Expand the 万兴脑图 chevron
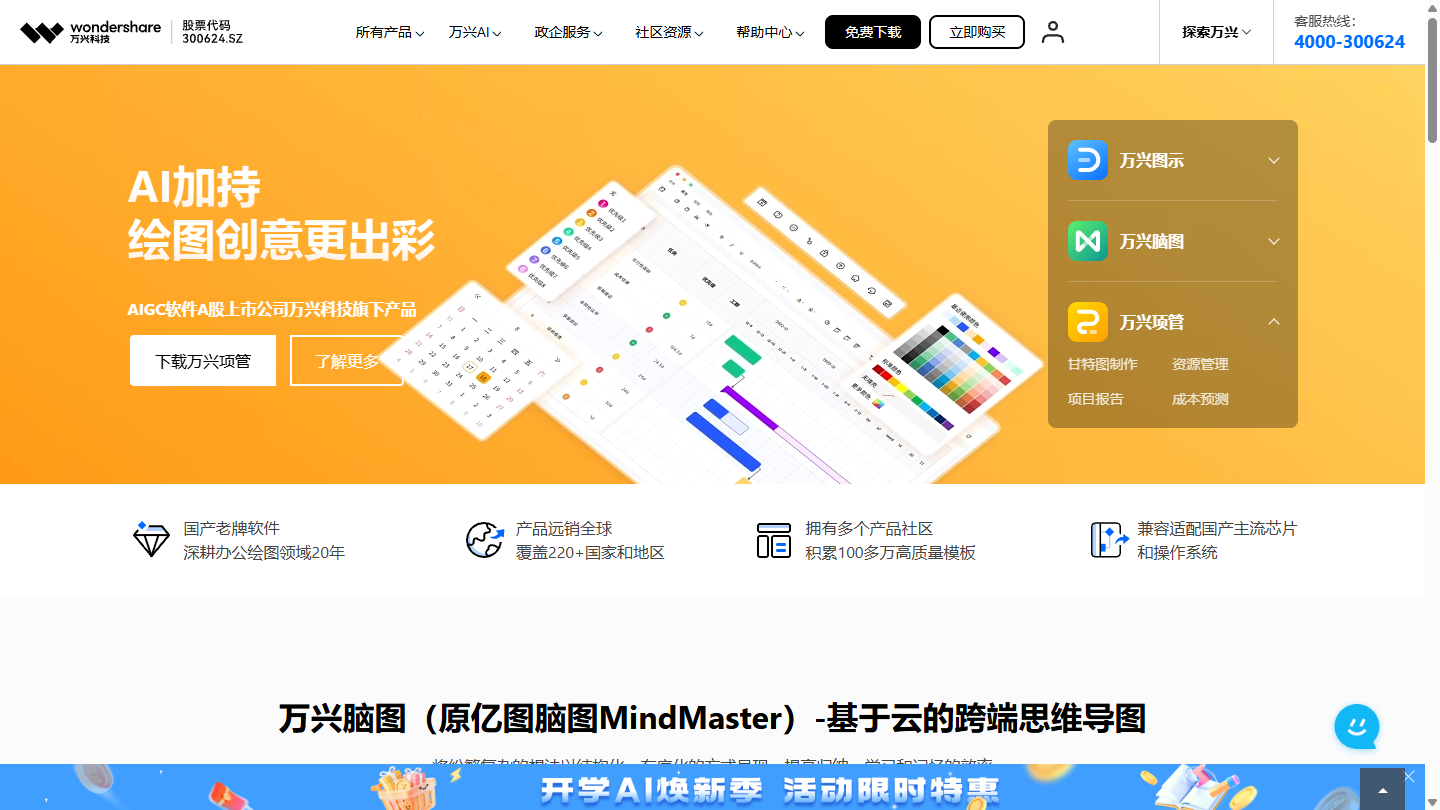Image resolution: width=1440 pixels, height=810 pixels. (1274, 241)
